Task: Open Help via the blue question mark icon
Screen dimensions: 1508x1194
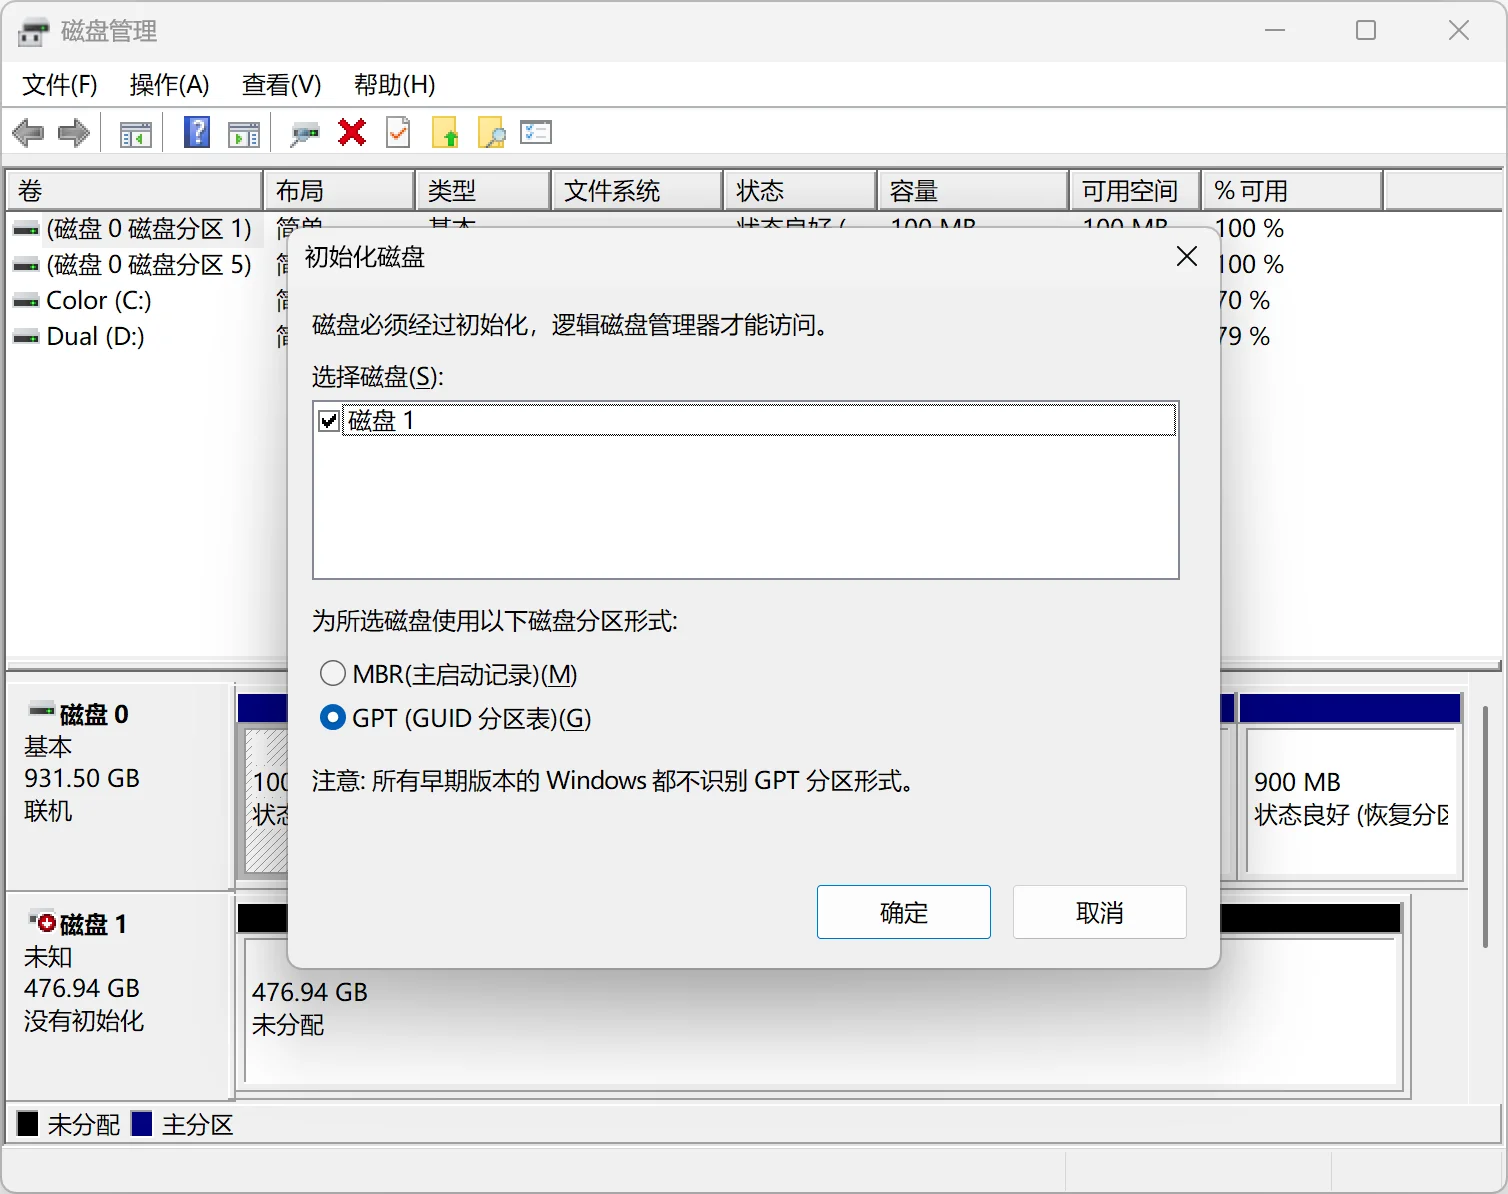Action: coord(197,133)
